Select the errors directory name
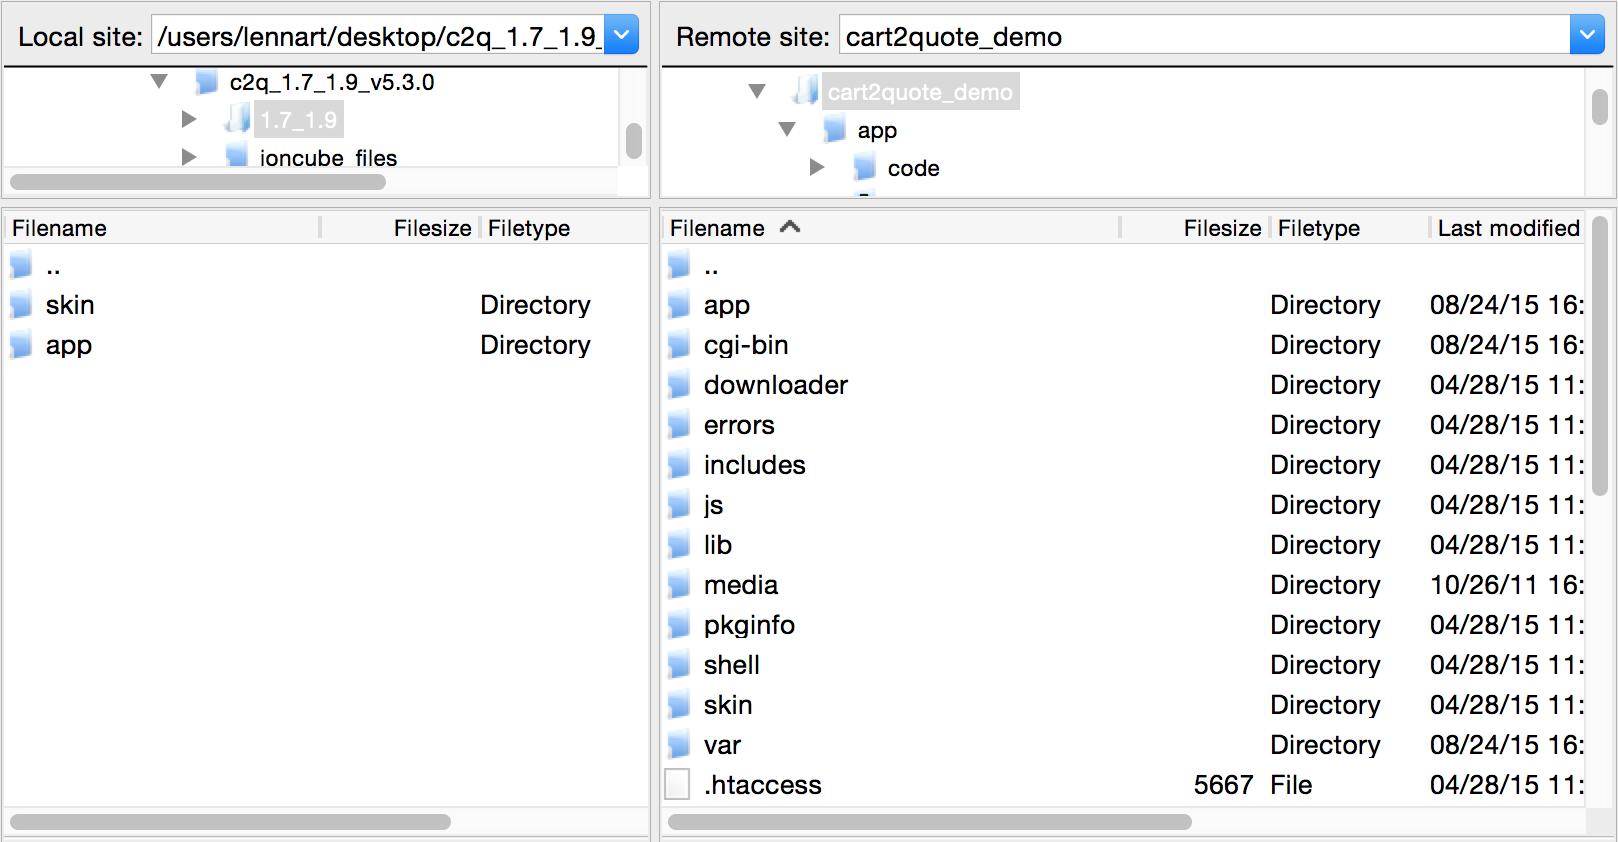Viewport: 1618px width, 842px height. 739,425
